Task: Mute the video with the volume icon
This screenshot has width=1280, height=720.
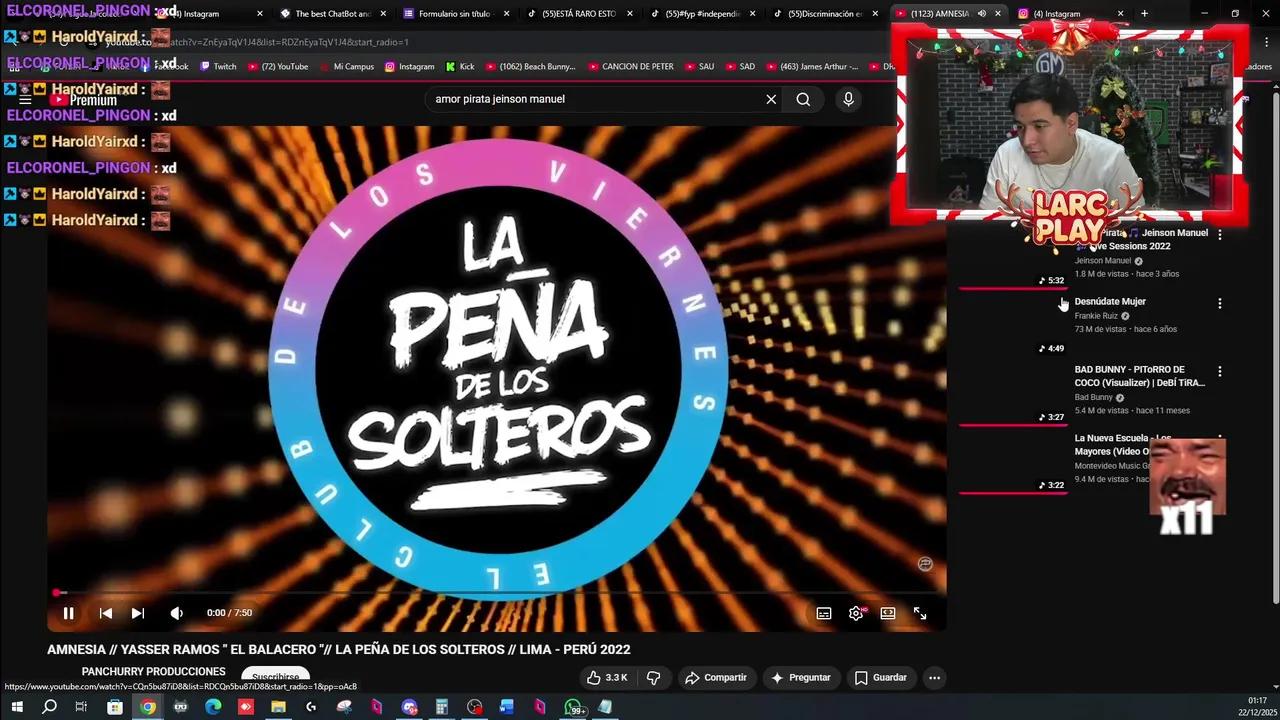Action: 177,612
